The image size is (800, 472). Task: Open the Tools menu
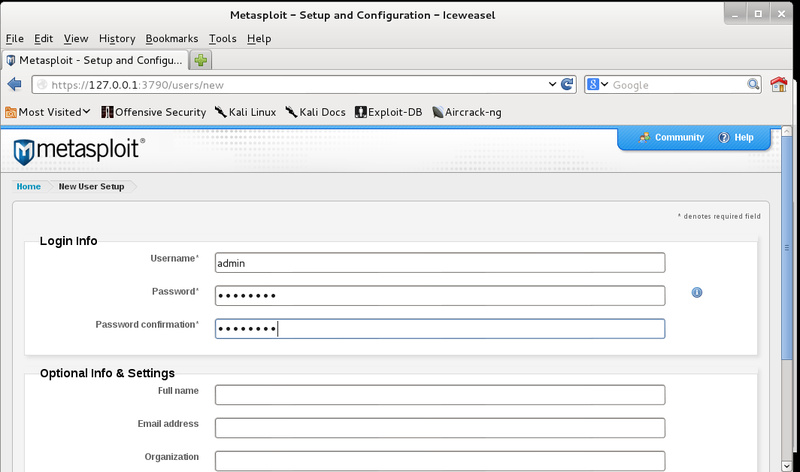(222, 39)
